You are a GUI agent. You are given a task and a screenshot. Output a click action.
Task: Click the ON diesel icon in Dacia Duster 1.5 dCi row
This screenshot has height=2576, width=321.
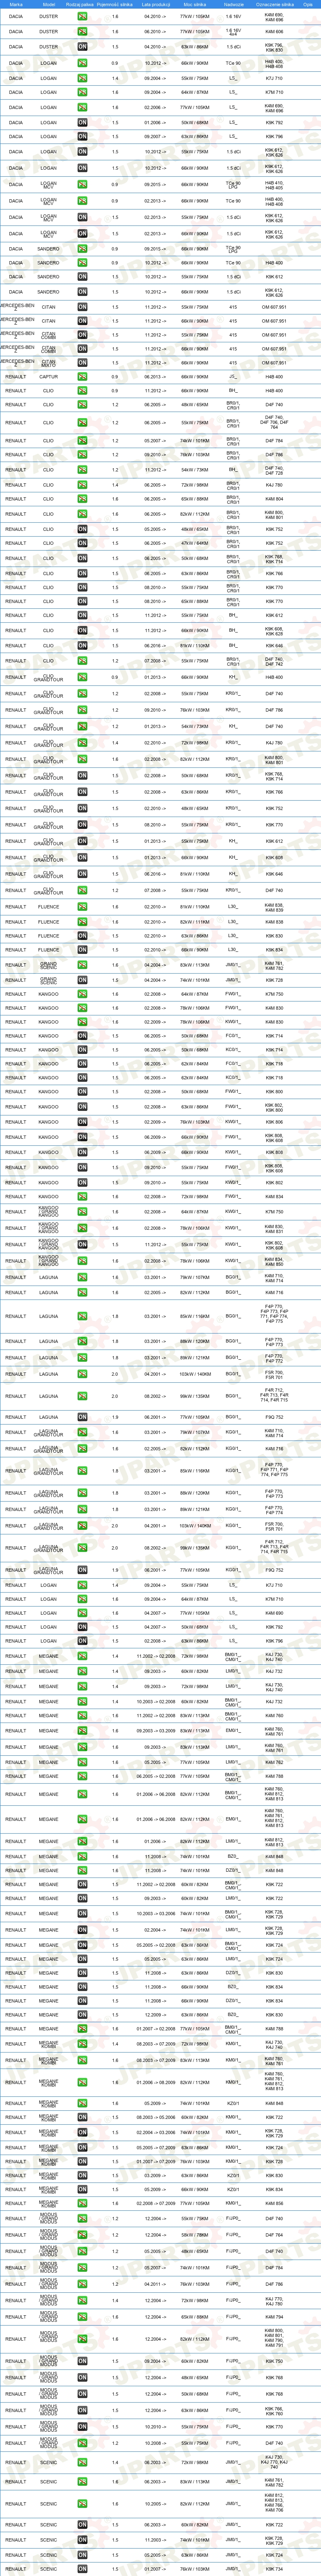click(x=82, y=47)
